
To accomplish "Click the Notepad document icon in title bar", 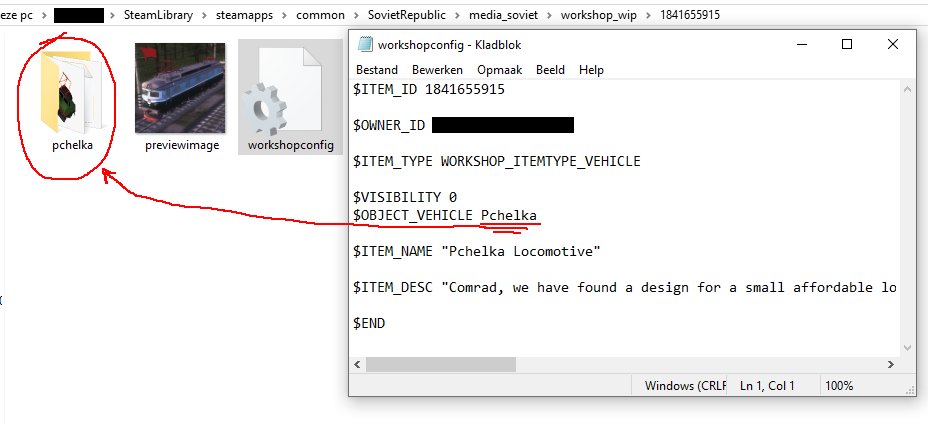I will point(366,44).
